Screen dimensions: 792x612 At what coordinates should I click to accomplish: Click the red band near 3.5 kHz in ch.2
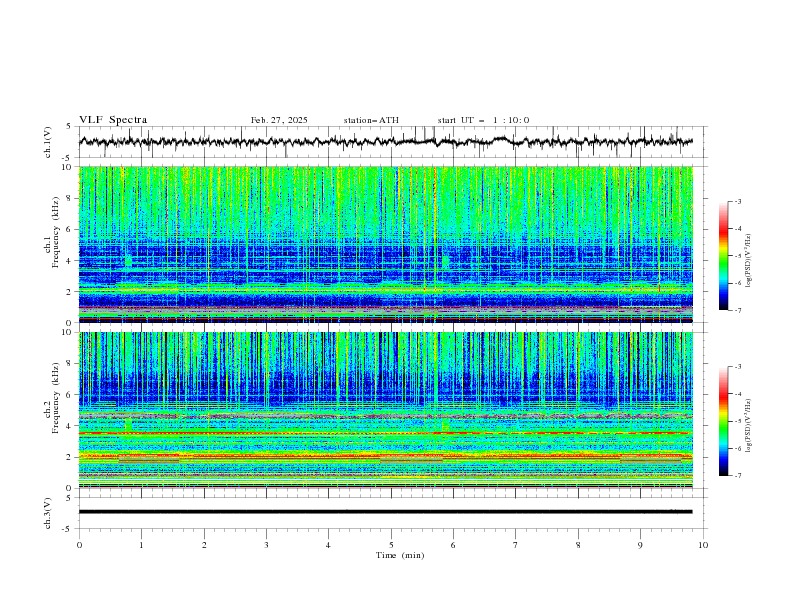tap(385, 433)
